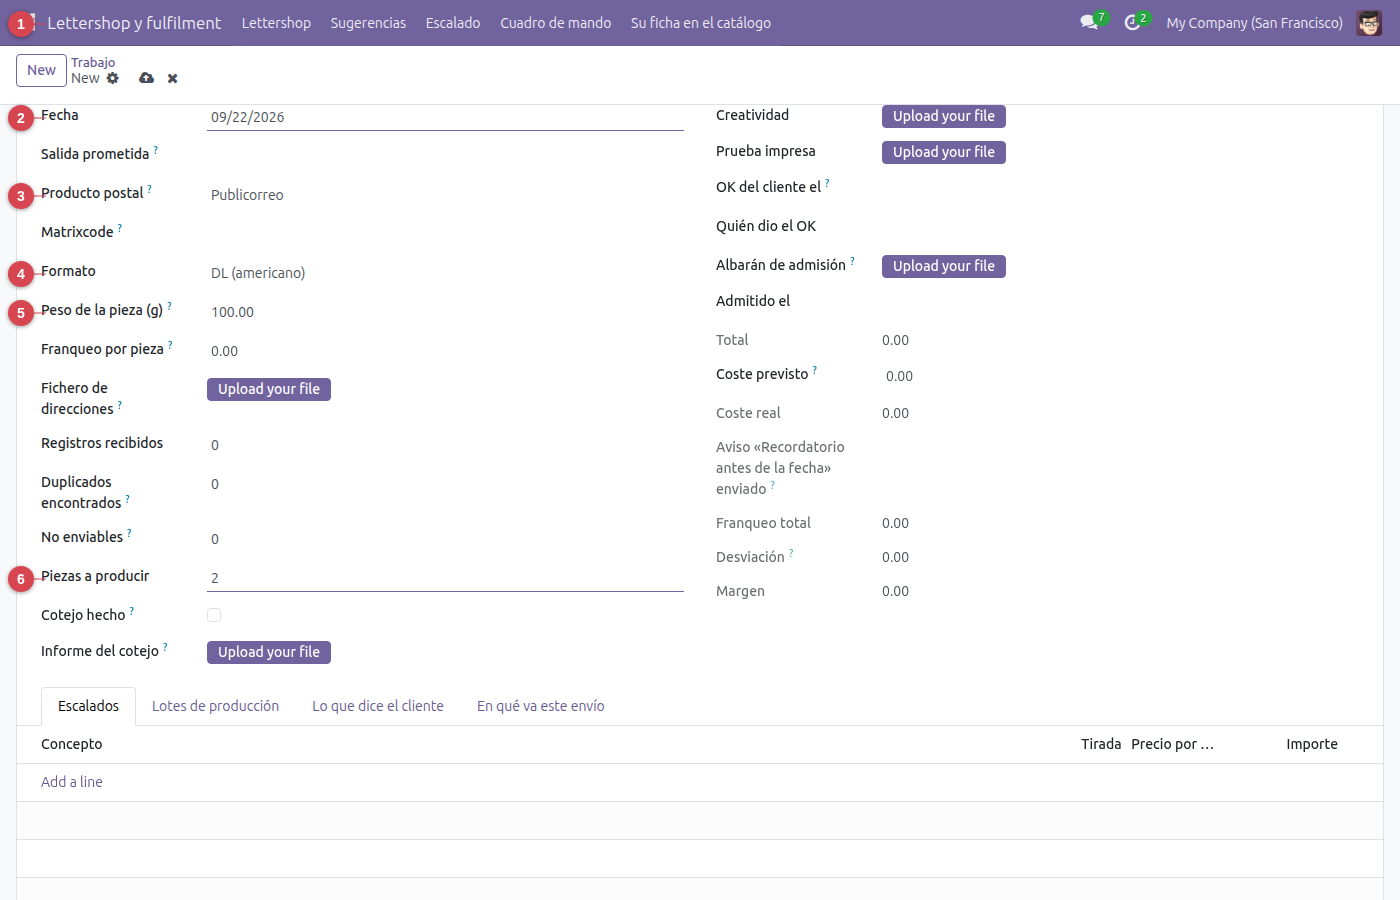The image size is (1400, 900).
Task: Toggle the Cotejo hecho checkbox
Action: tap(214, 615)
